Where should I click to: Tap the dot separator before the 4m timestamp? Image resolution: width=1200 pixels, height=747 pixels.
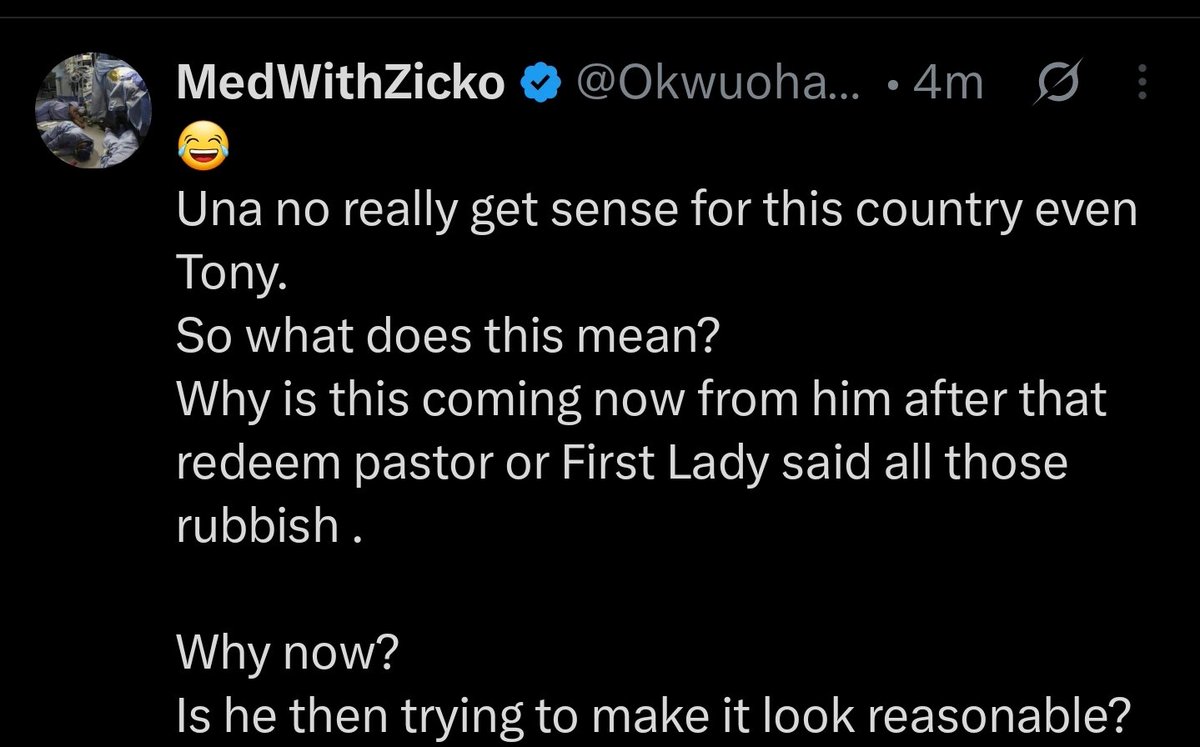point(892,88)
